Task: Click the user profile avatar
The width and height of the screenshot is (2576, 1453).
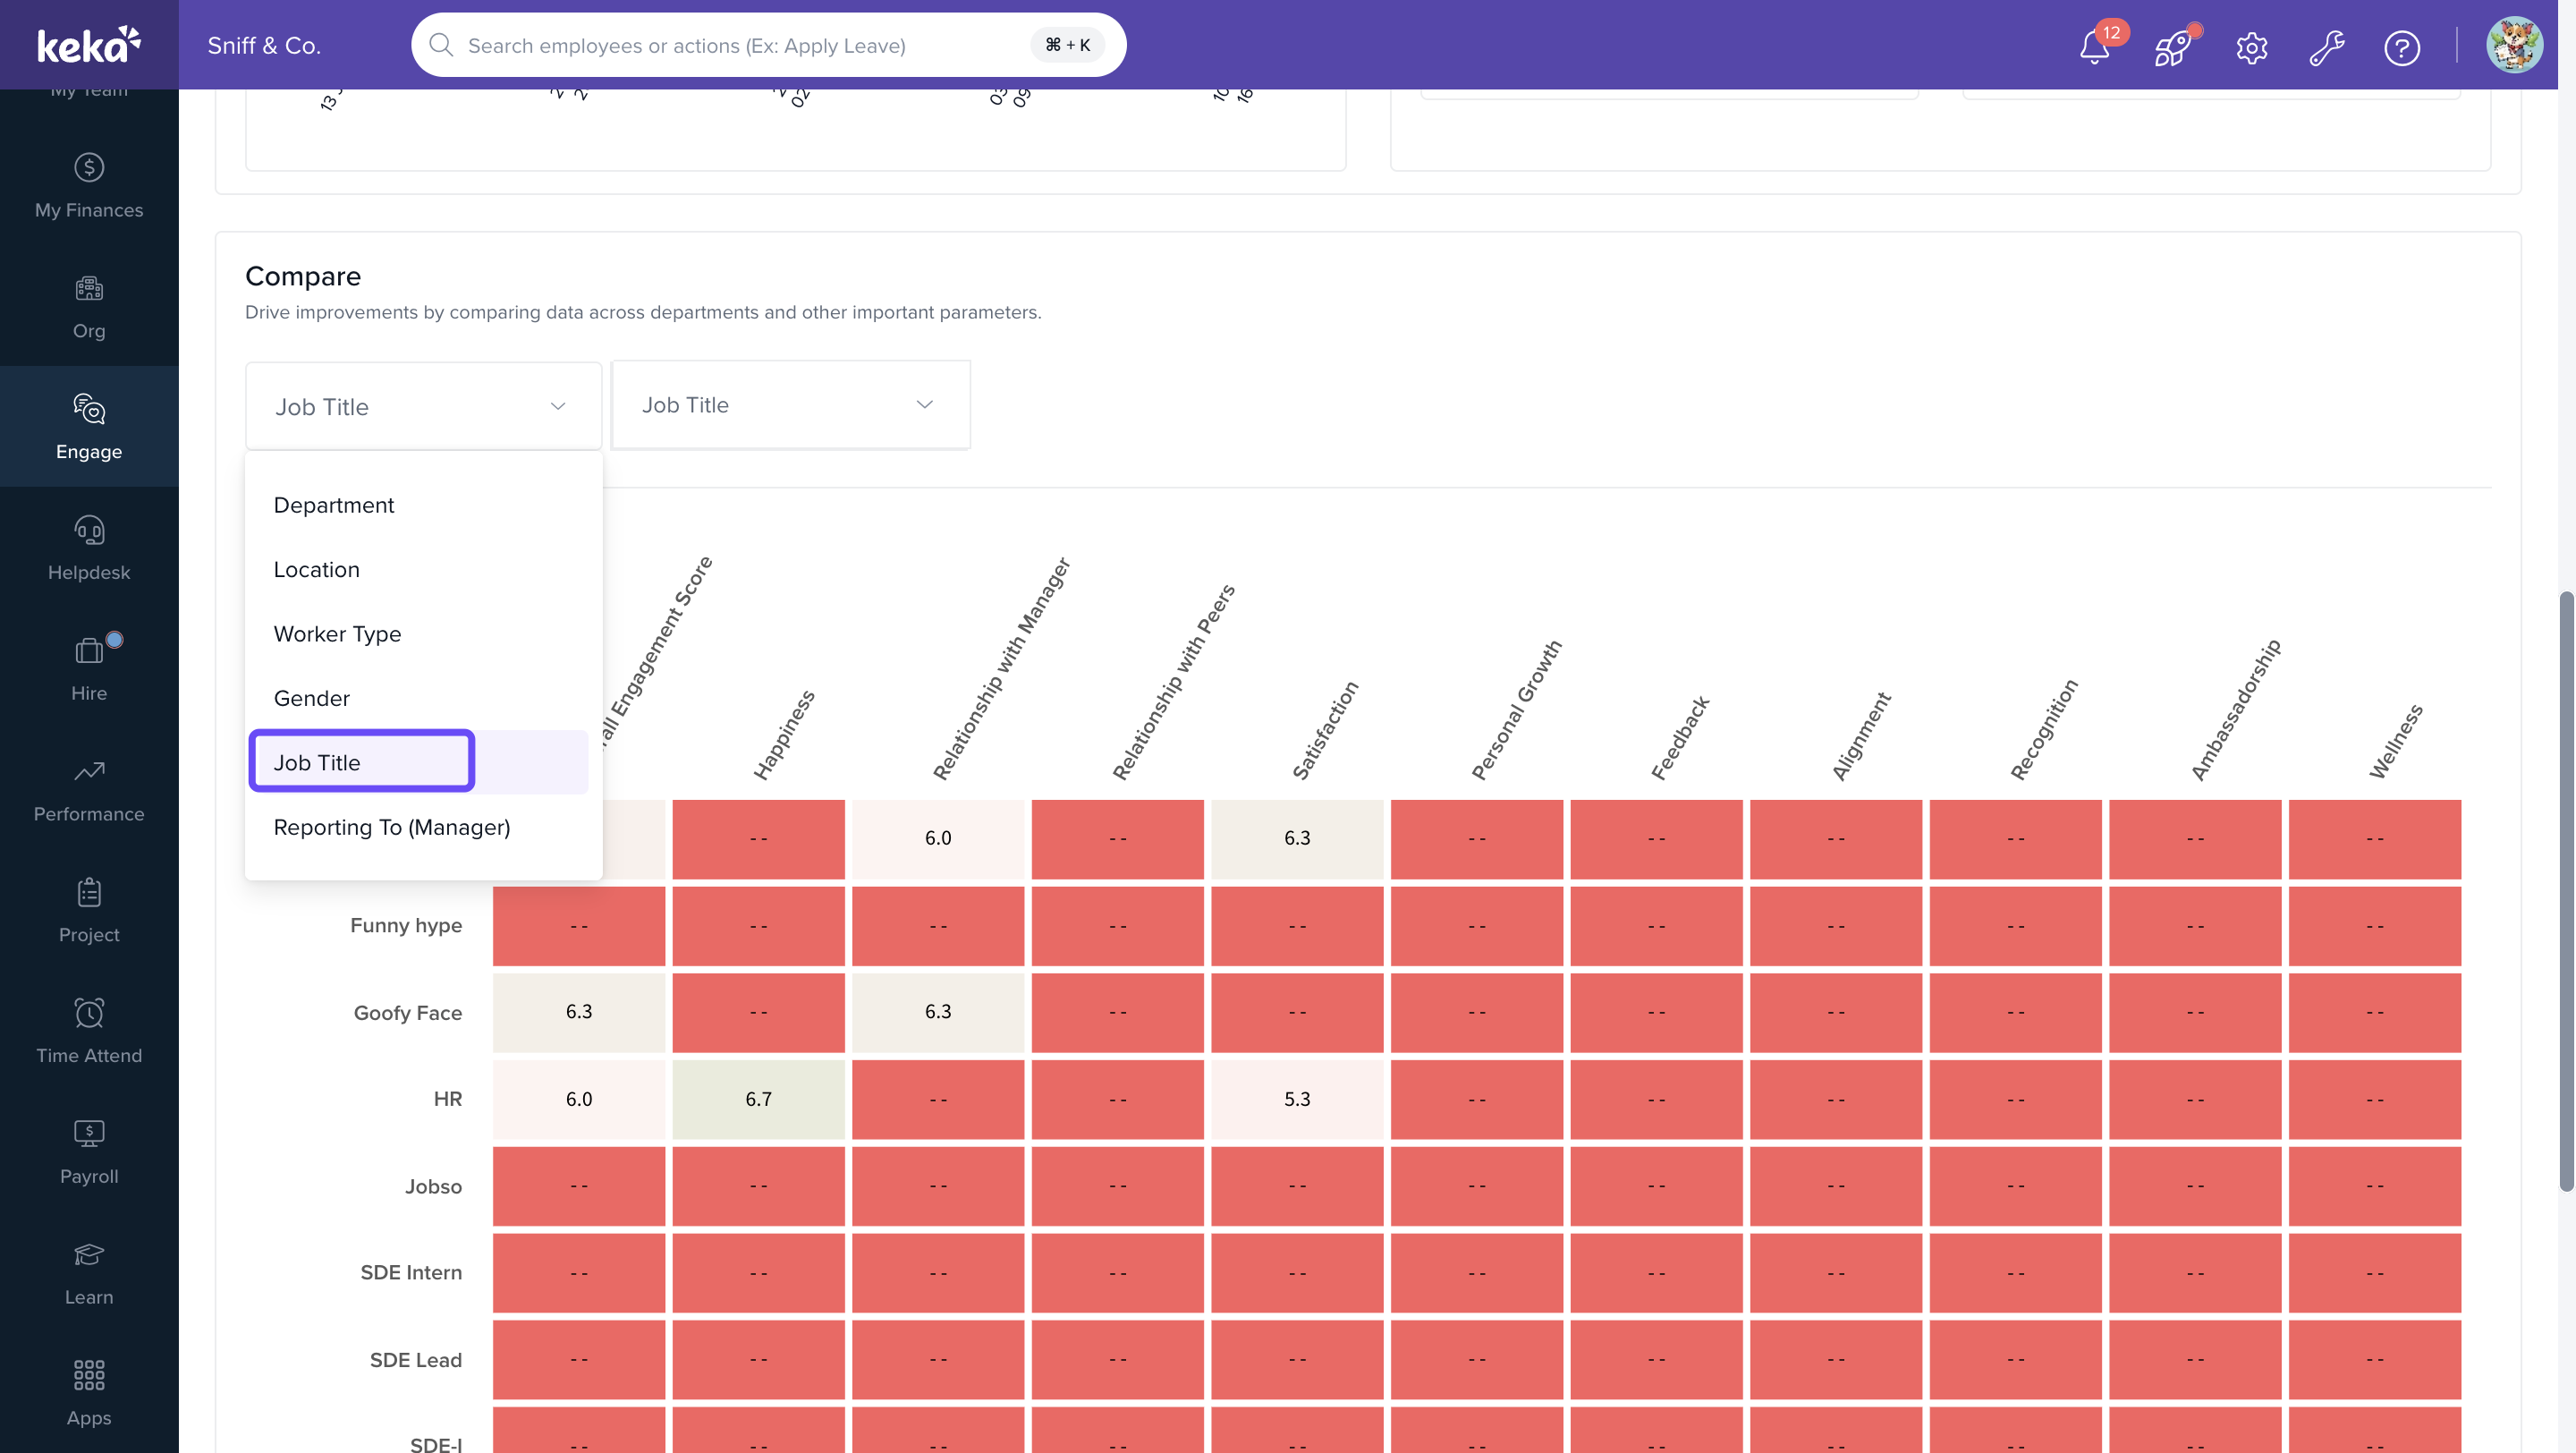Action: coord(2513,45)
